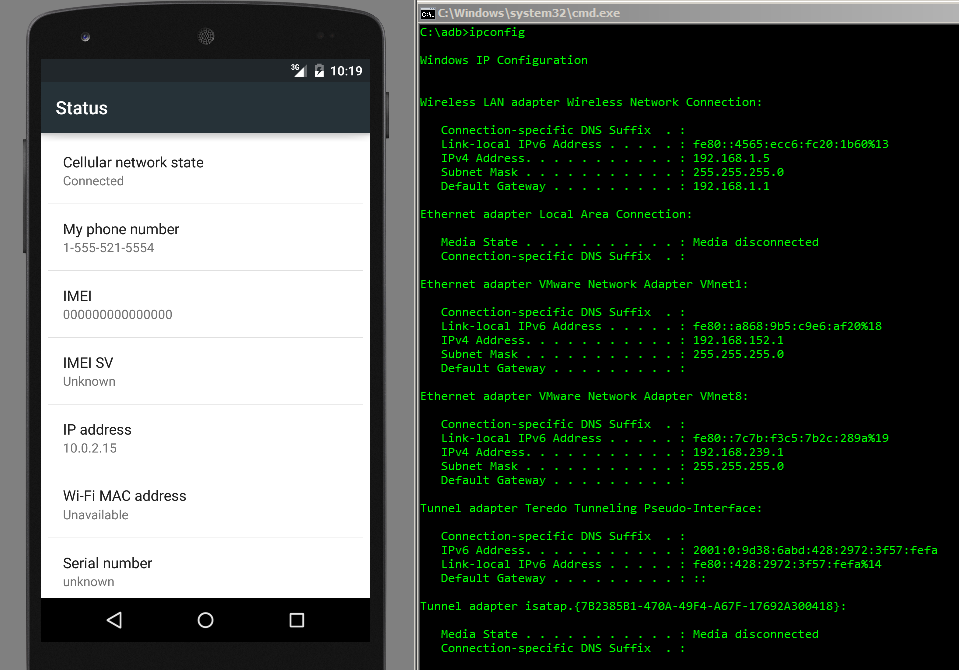Click the cmd.exe window title text
This screenshot has height=670, width=959.
(x=529, y=13)
